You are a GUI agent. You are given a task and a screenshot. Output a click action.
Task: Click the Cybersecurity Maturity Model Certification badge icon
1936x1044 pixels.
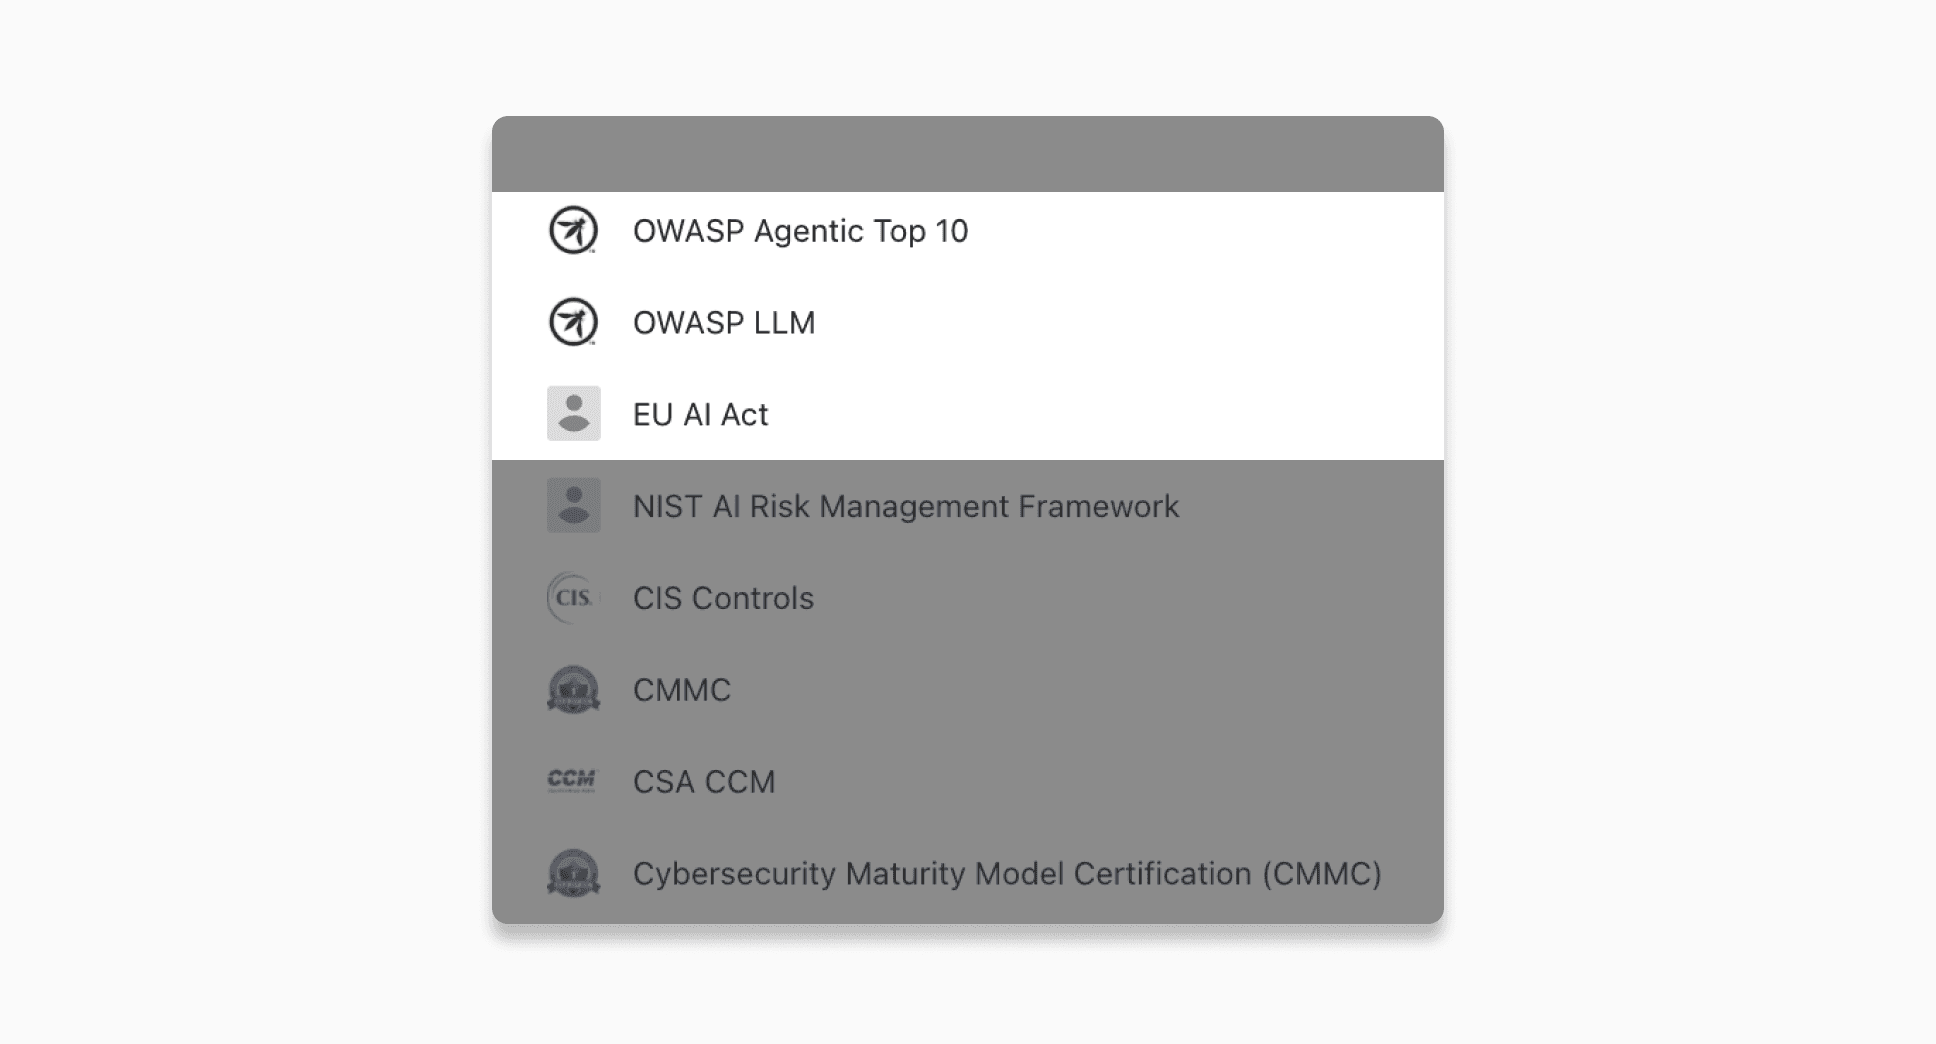(x=573, y=873)
